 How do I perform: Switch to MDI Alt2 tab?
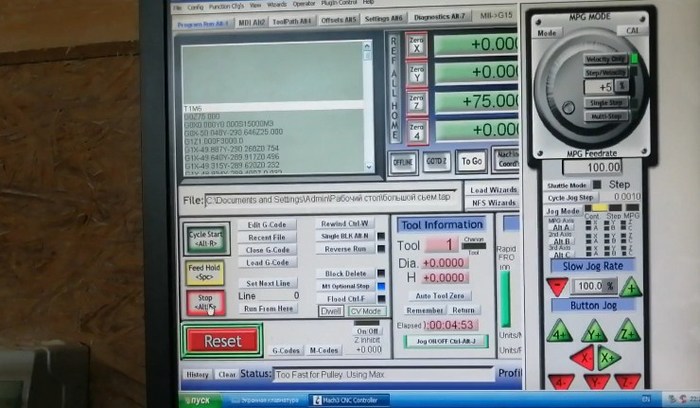tap(251, 22)
